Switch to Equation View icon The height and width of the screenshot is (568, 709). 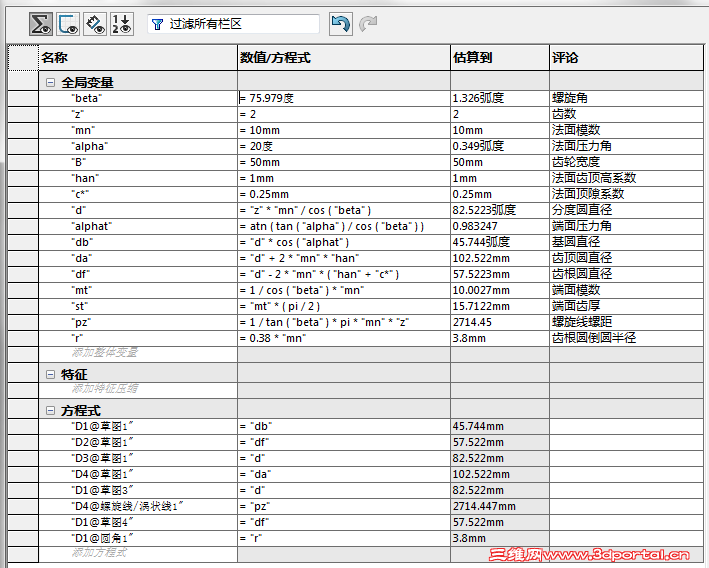(41, 24)
